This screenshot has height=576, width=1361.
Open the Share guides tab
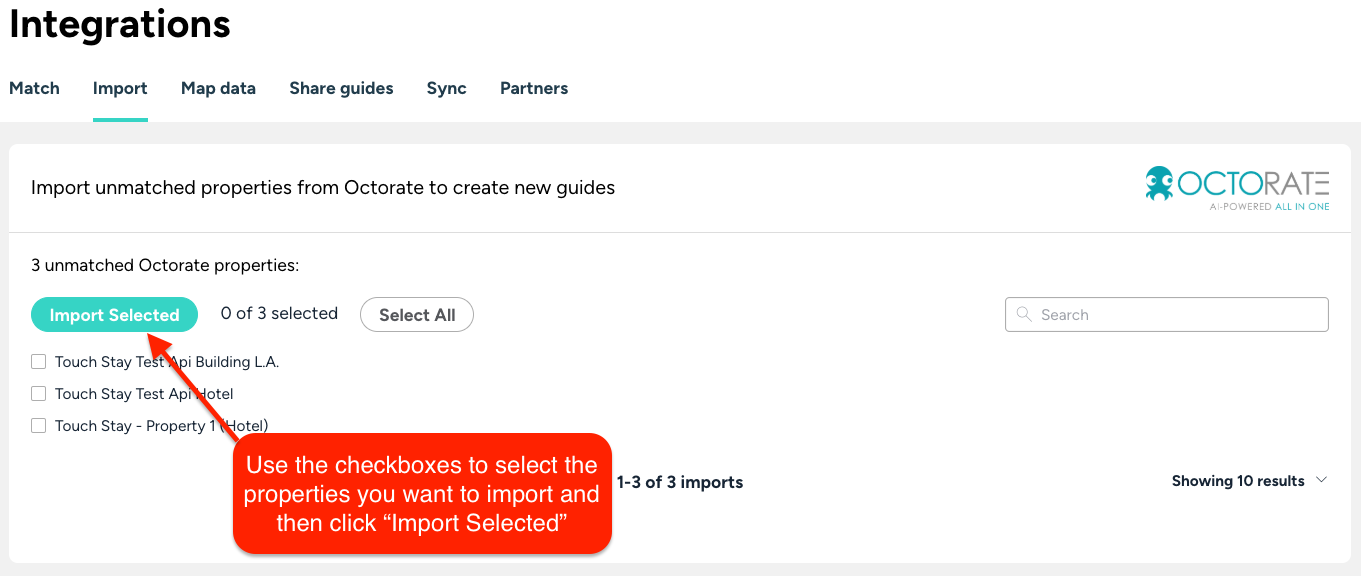[x=341, y=88]
